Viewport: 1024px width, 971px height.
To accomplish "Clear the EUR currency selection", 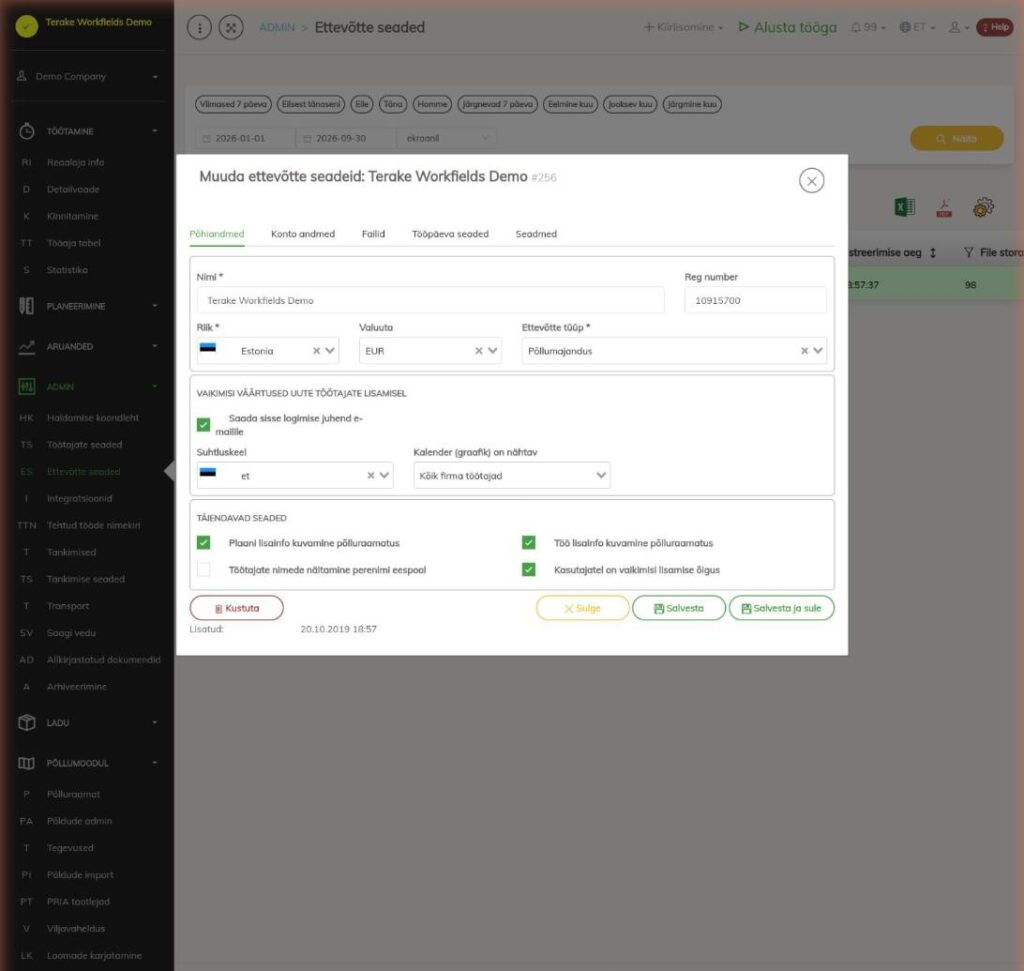I will click(479, 351).
